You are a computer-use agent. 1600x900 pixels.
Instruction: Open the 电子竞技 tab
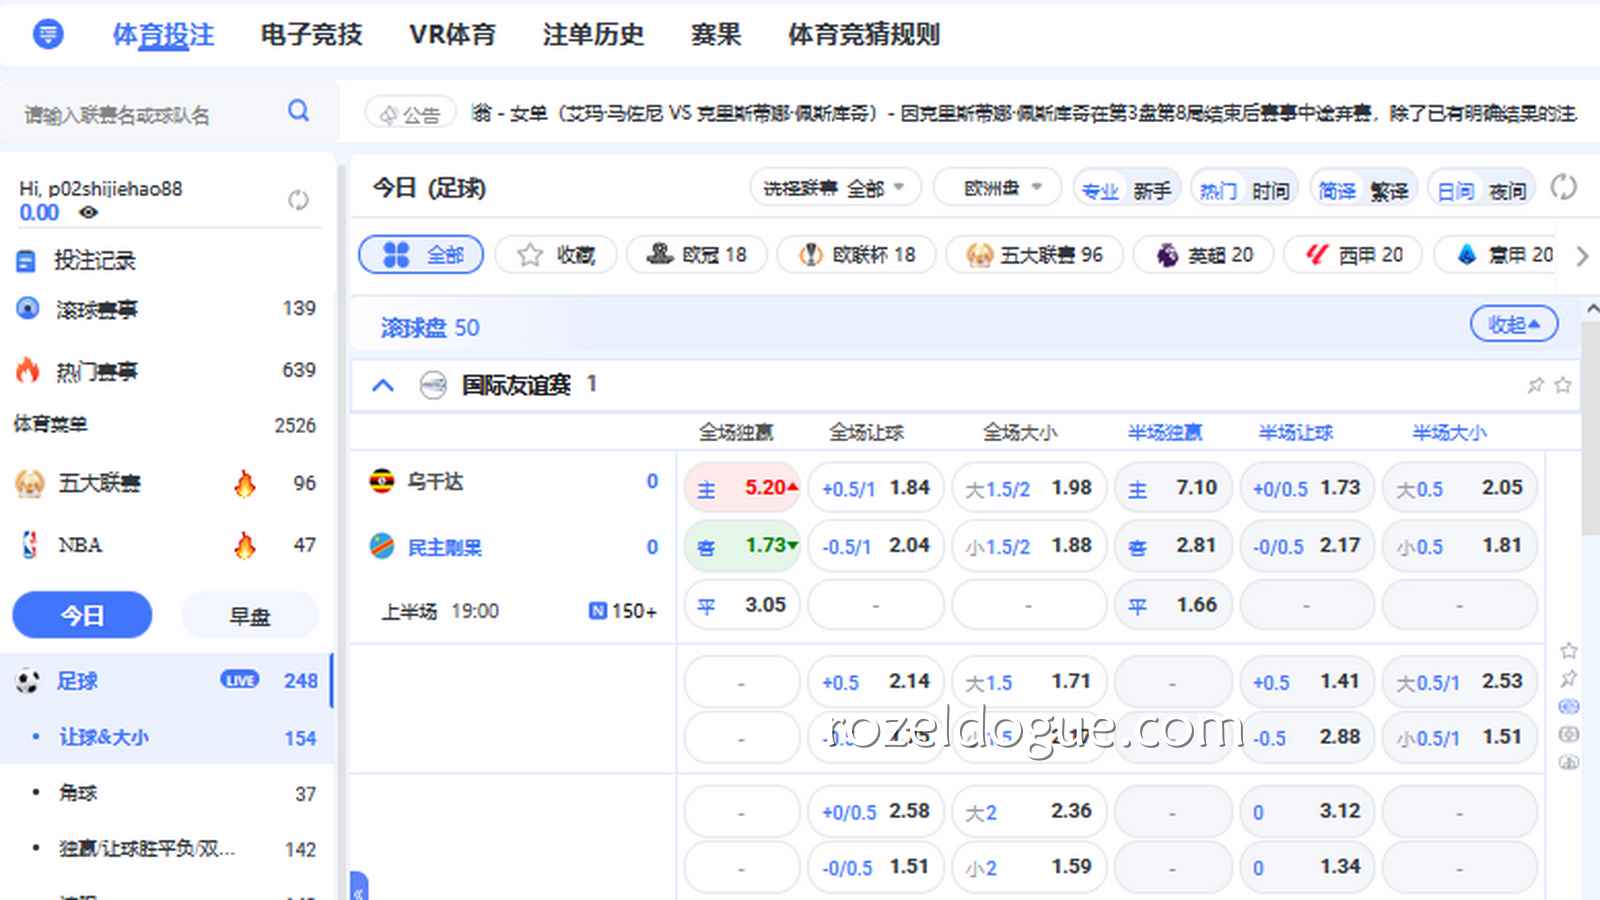(x=311, y=35)
